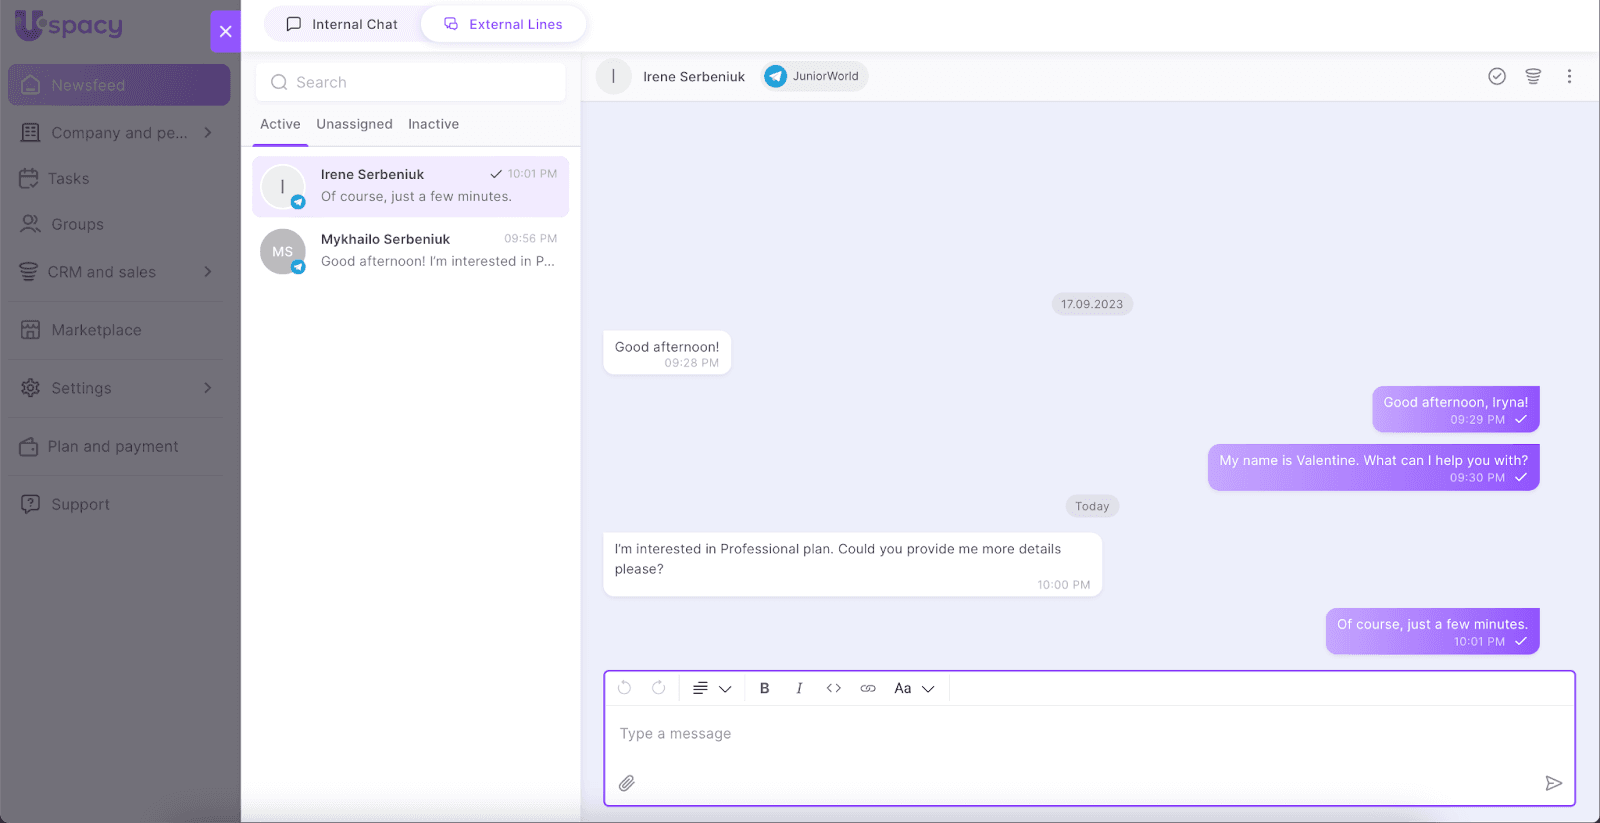The image size is (1600, 823).
Task: Open the Aa font size dropdown
Action: (914, 688)
